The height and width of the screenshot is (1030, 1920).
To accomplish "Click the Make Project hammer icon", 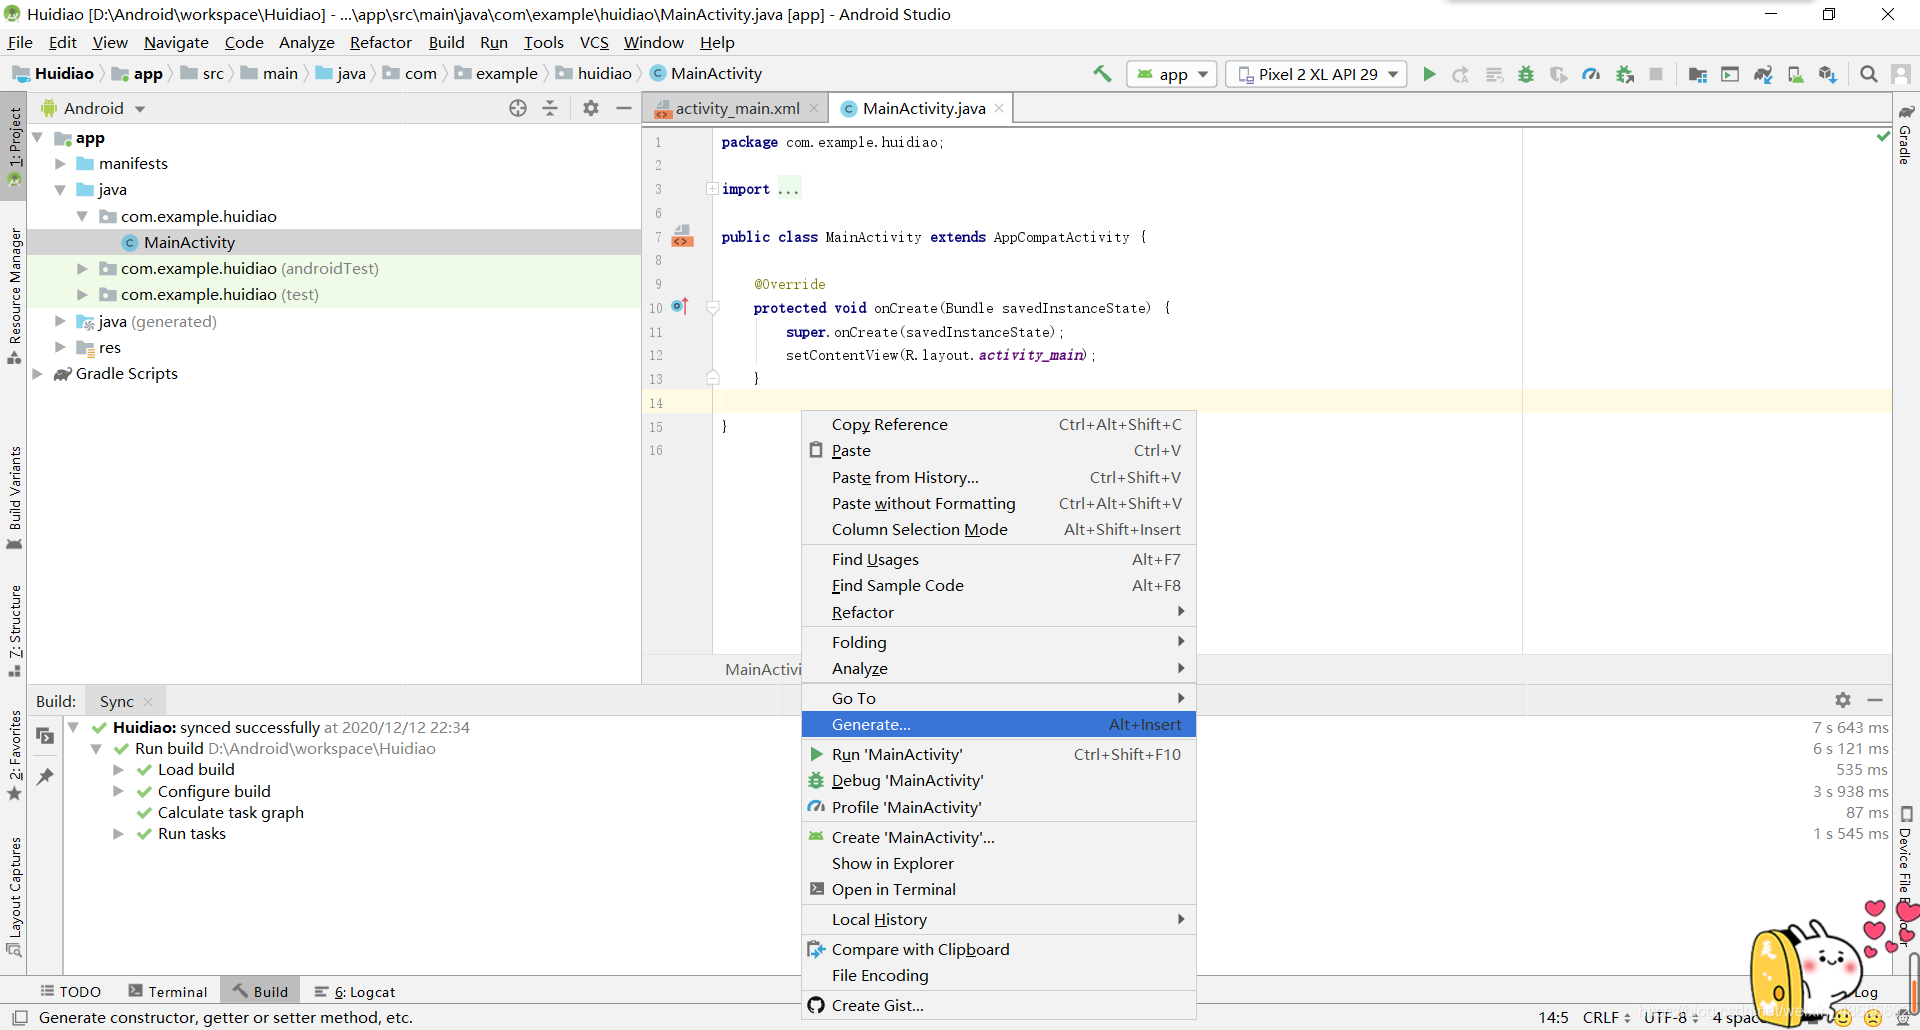I will pyautogui.click(x=1102, y=74).
